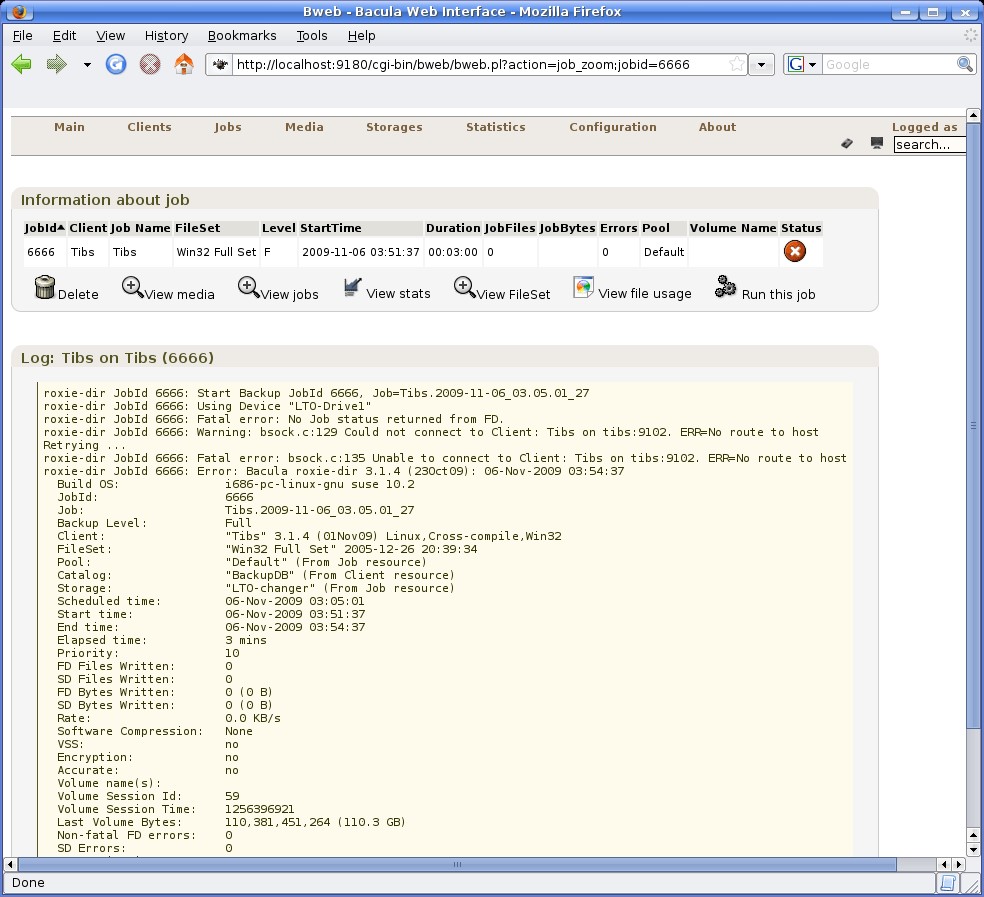Click Run this job gears icon

pyautogui.click(x=725, y=288)
